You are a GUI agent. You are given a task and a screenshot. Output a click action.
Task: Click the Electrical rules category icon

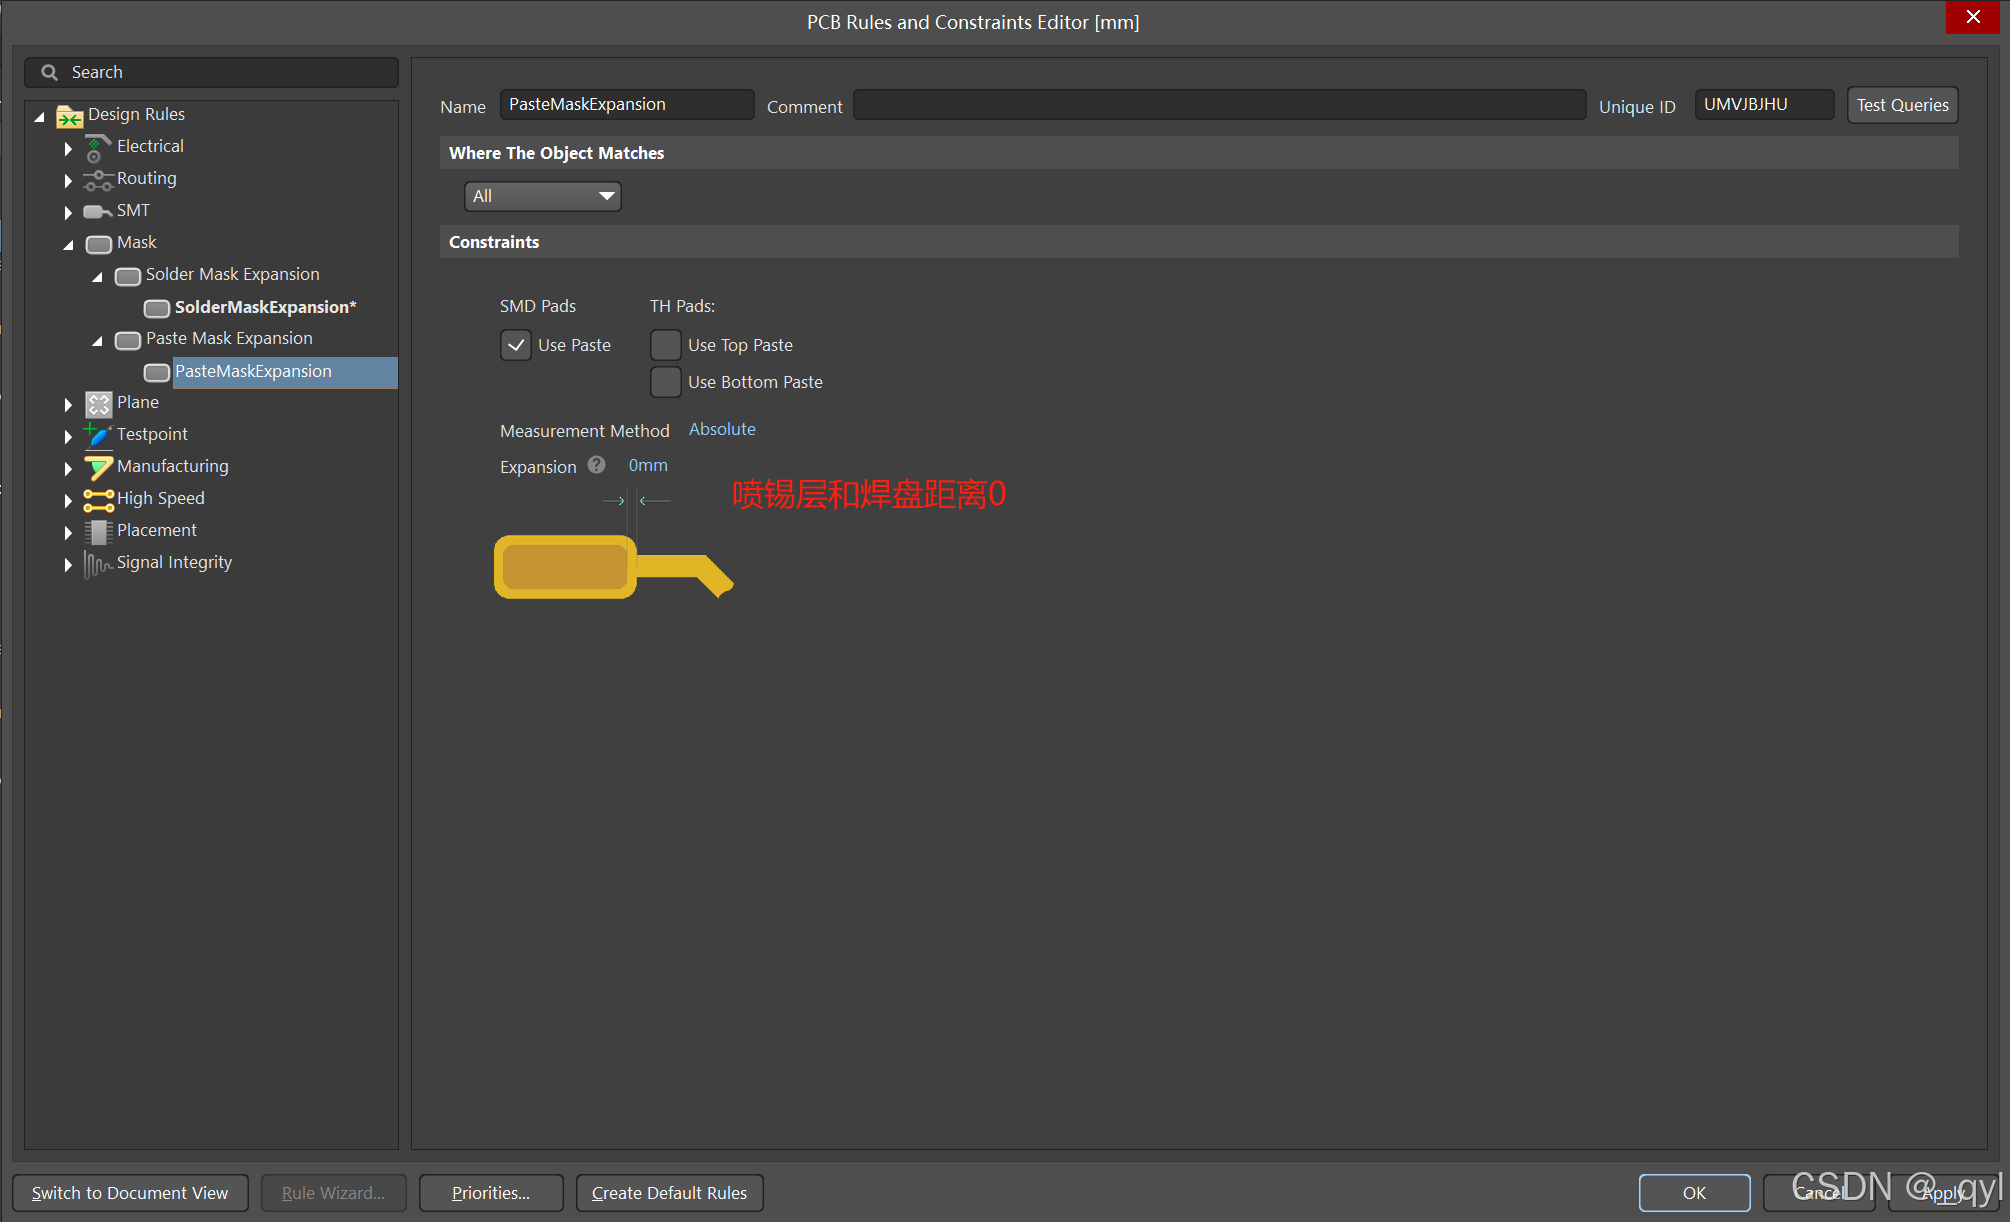pos(97,148)
